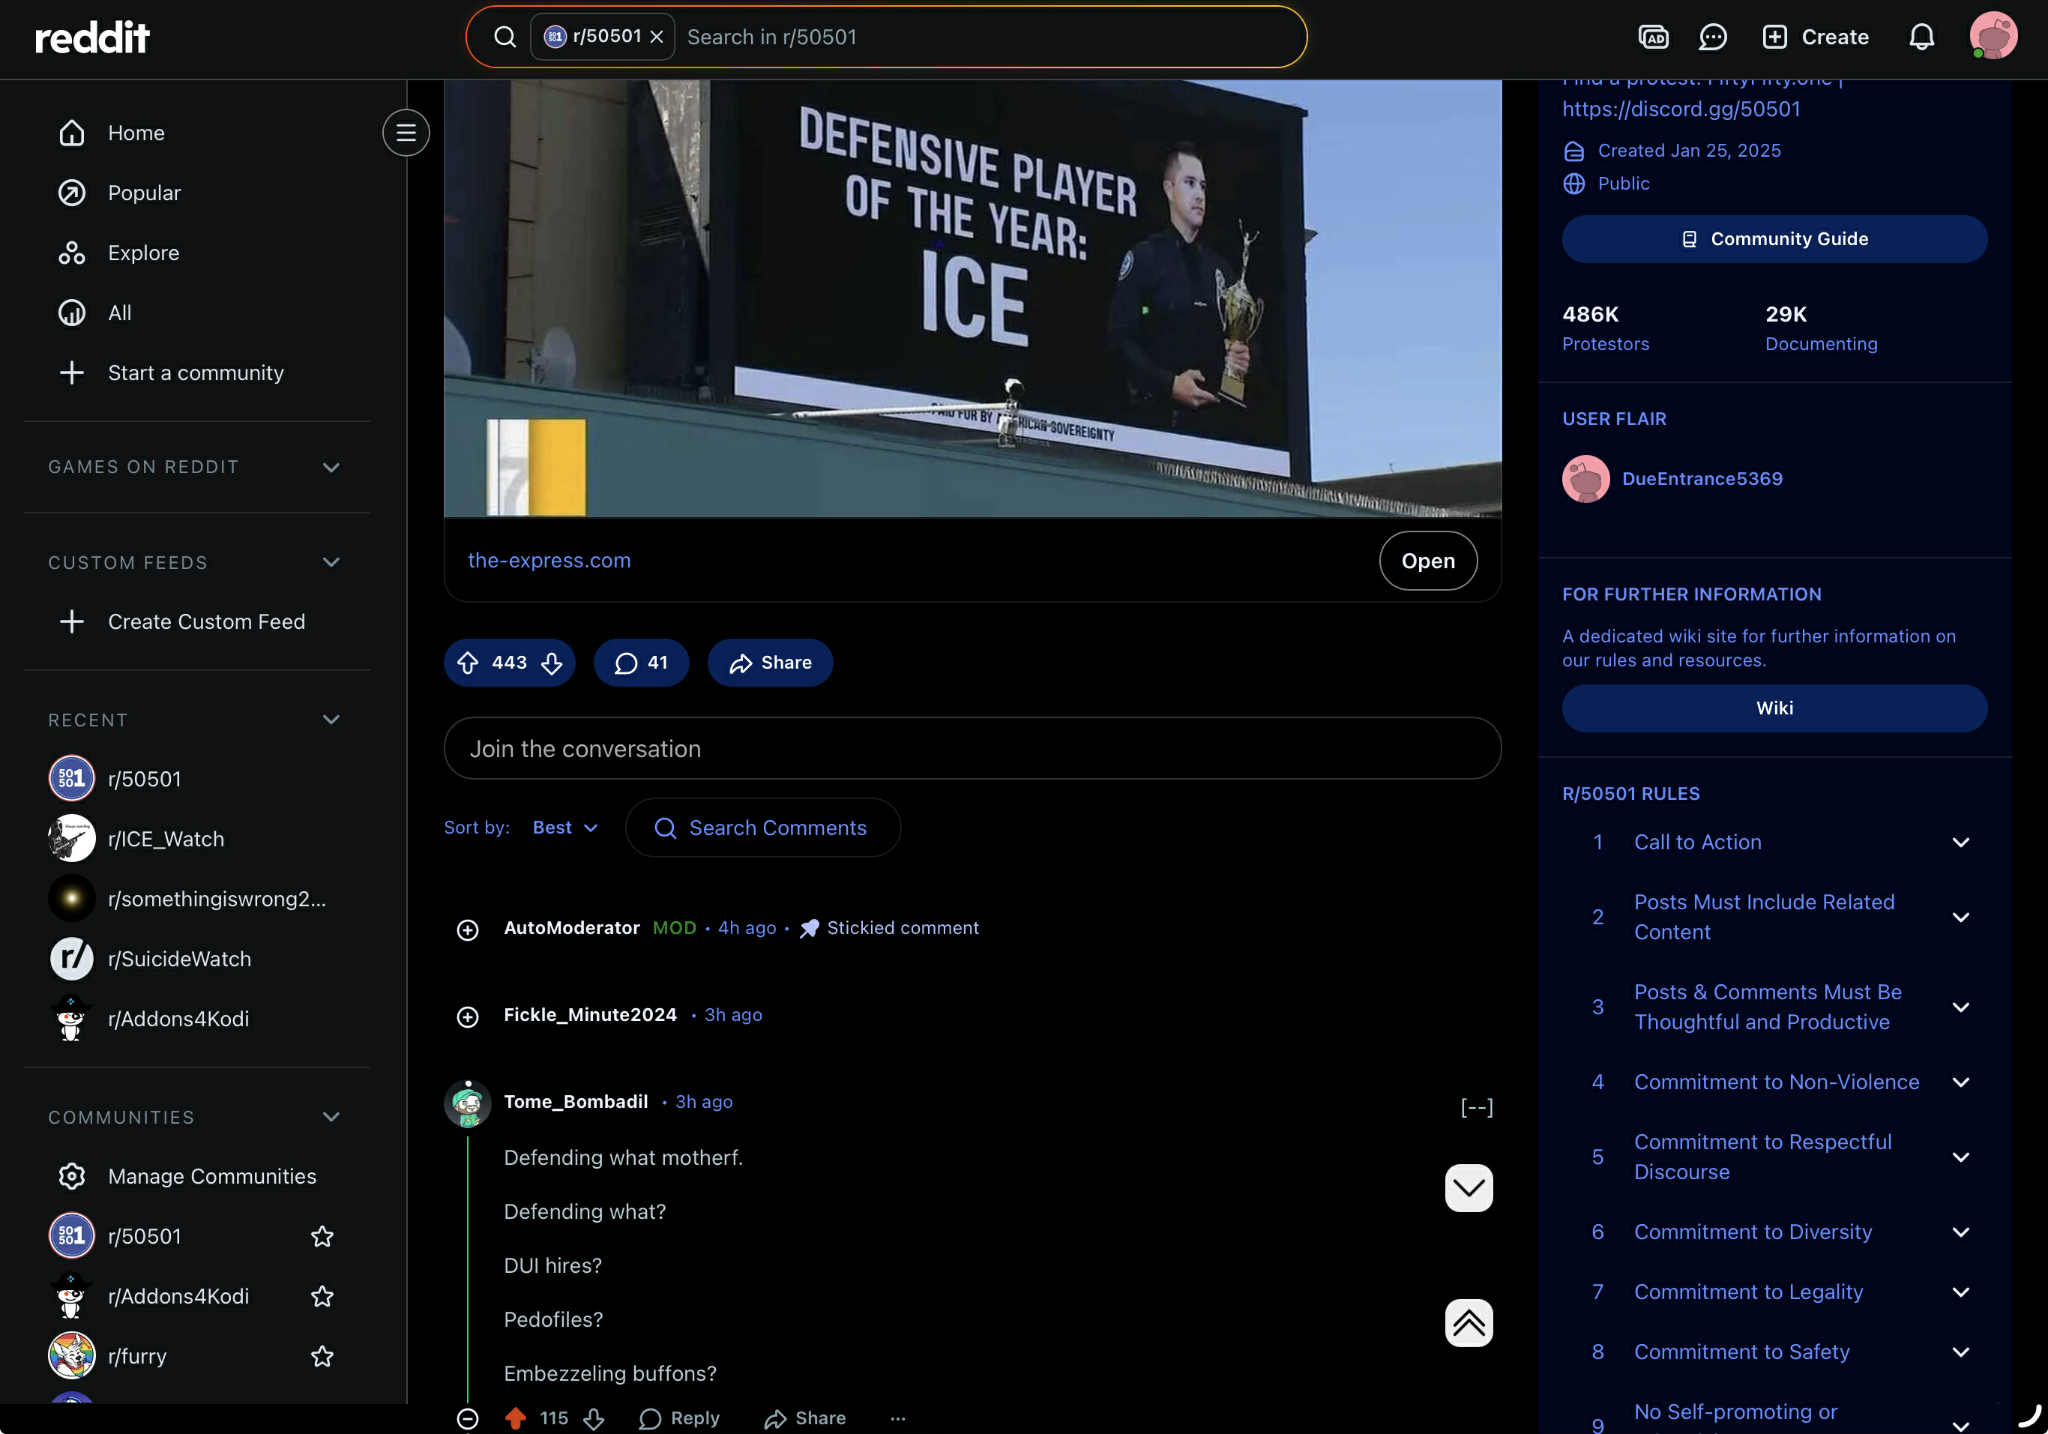The image size is (2048, 1434).
Task: Open the chat messages icon
Action: pyautogui.click(x=1713, y=37)
